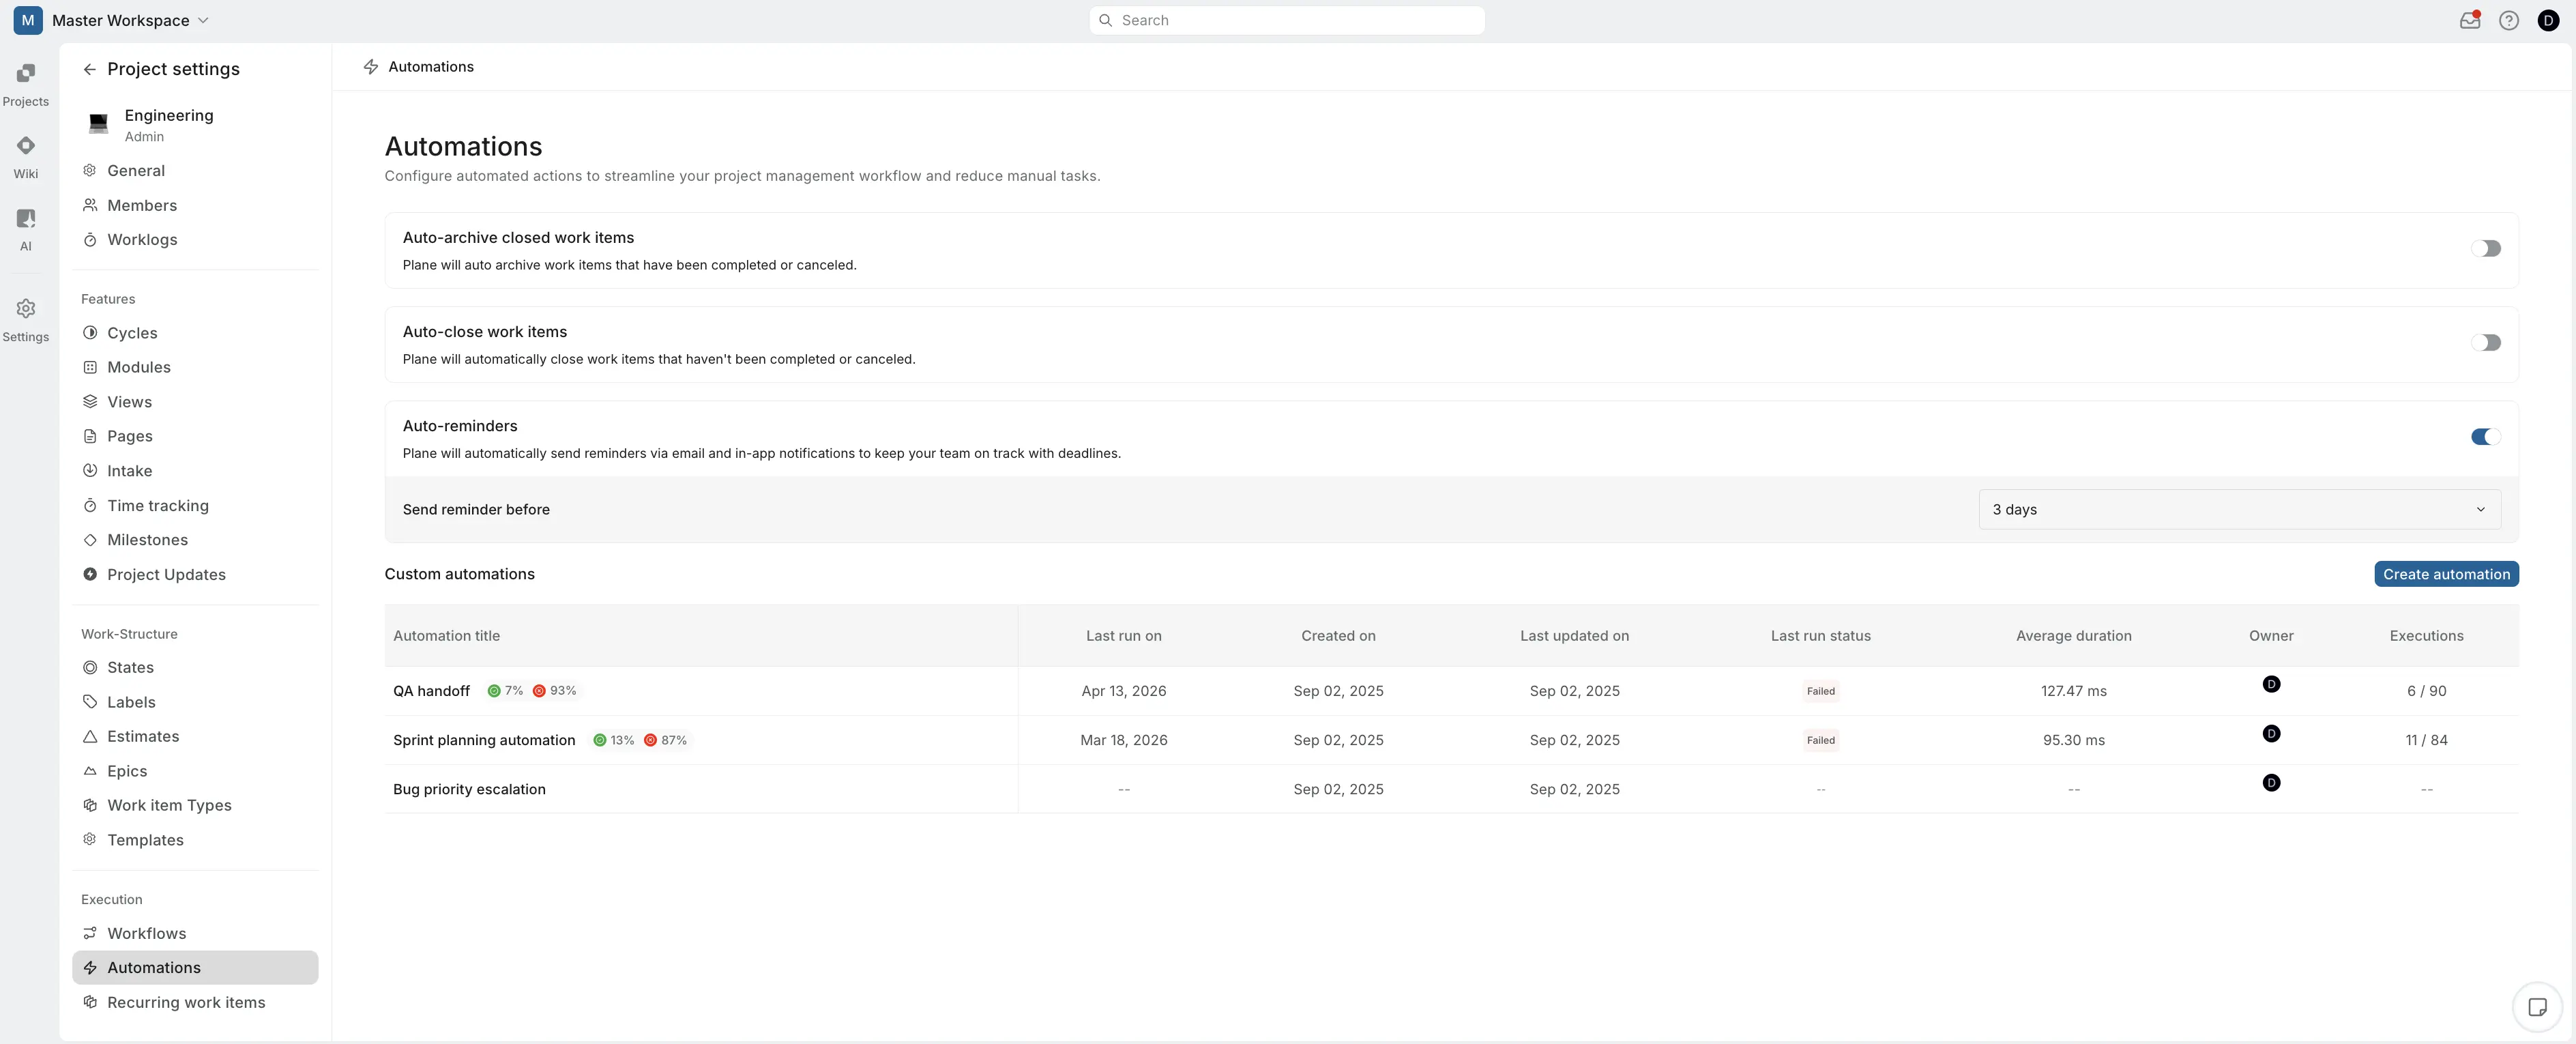The height and width of the screenshot is (1044, 2576).
Task: Open the Send reminder before 3 days dropdown
Action: tap(2239, 509)
